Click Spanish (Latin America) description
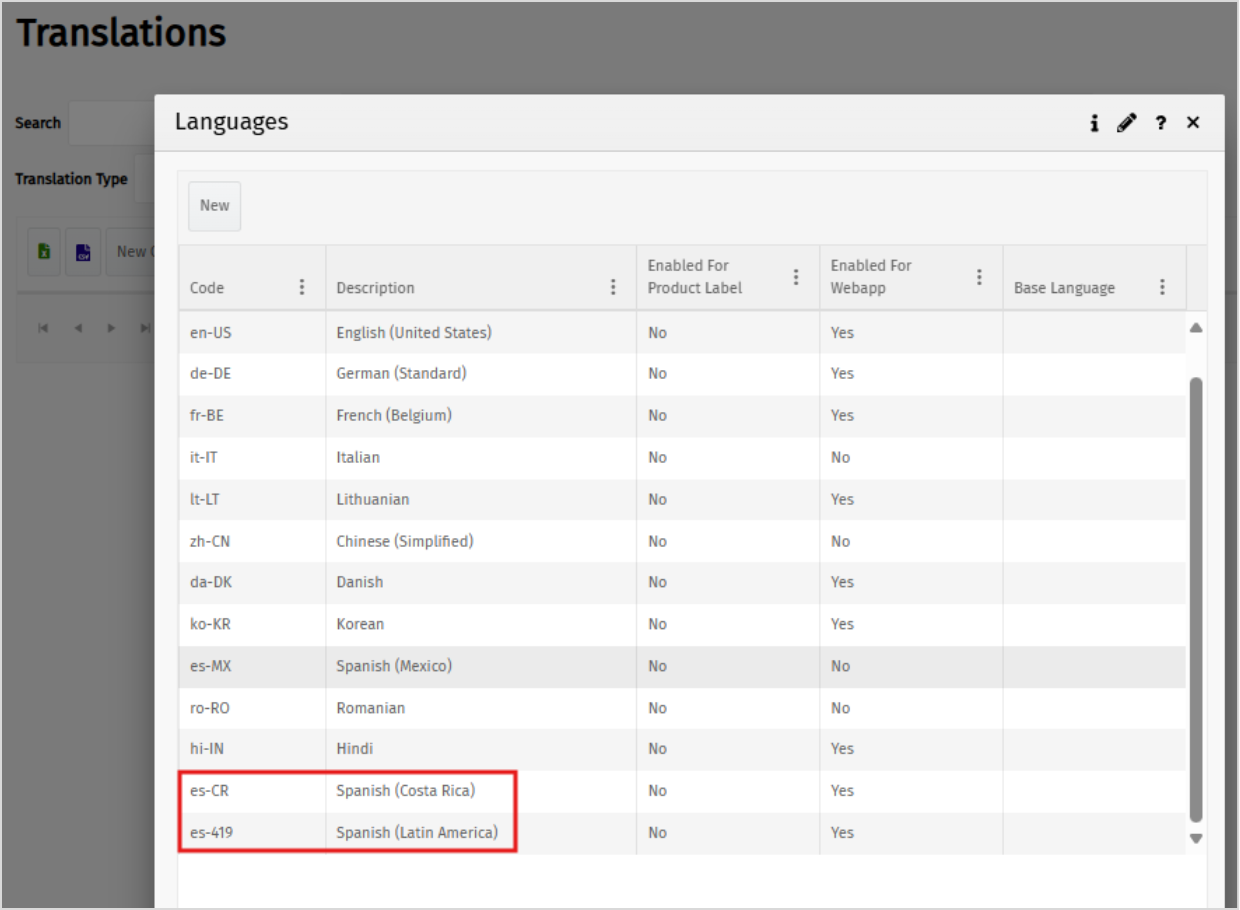Image resolution: width=1240 pixels, height=910 pixels. (417, 832)
